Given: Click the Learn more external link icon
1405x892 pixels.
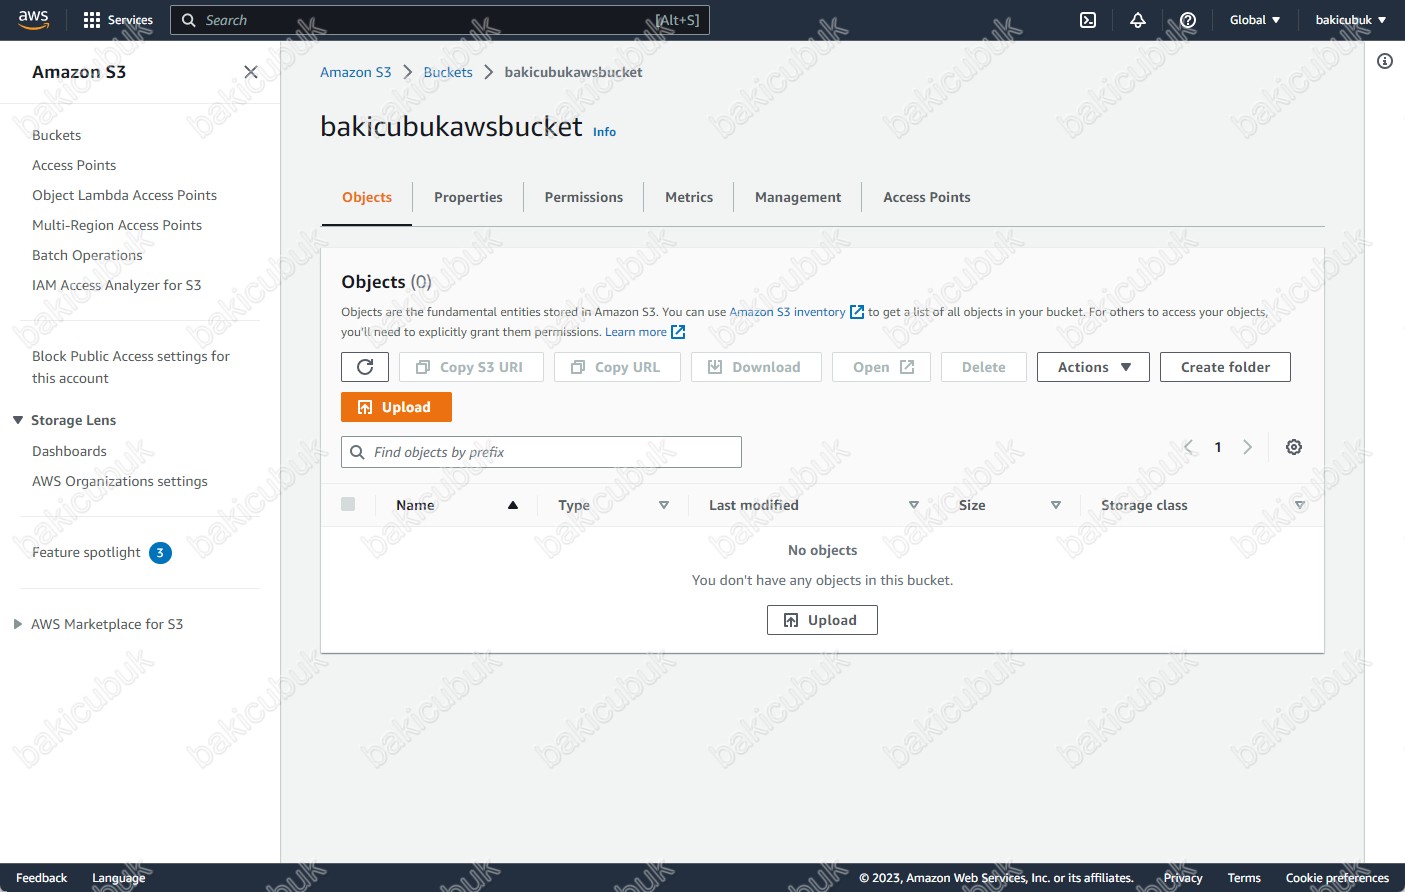Looking at the screenshot, I should [x=678, y=332].
